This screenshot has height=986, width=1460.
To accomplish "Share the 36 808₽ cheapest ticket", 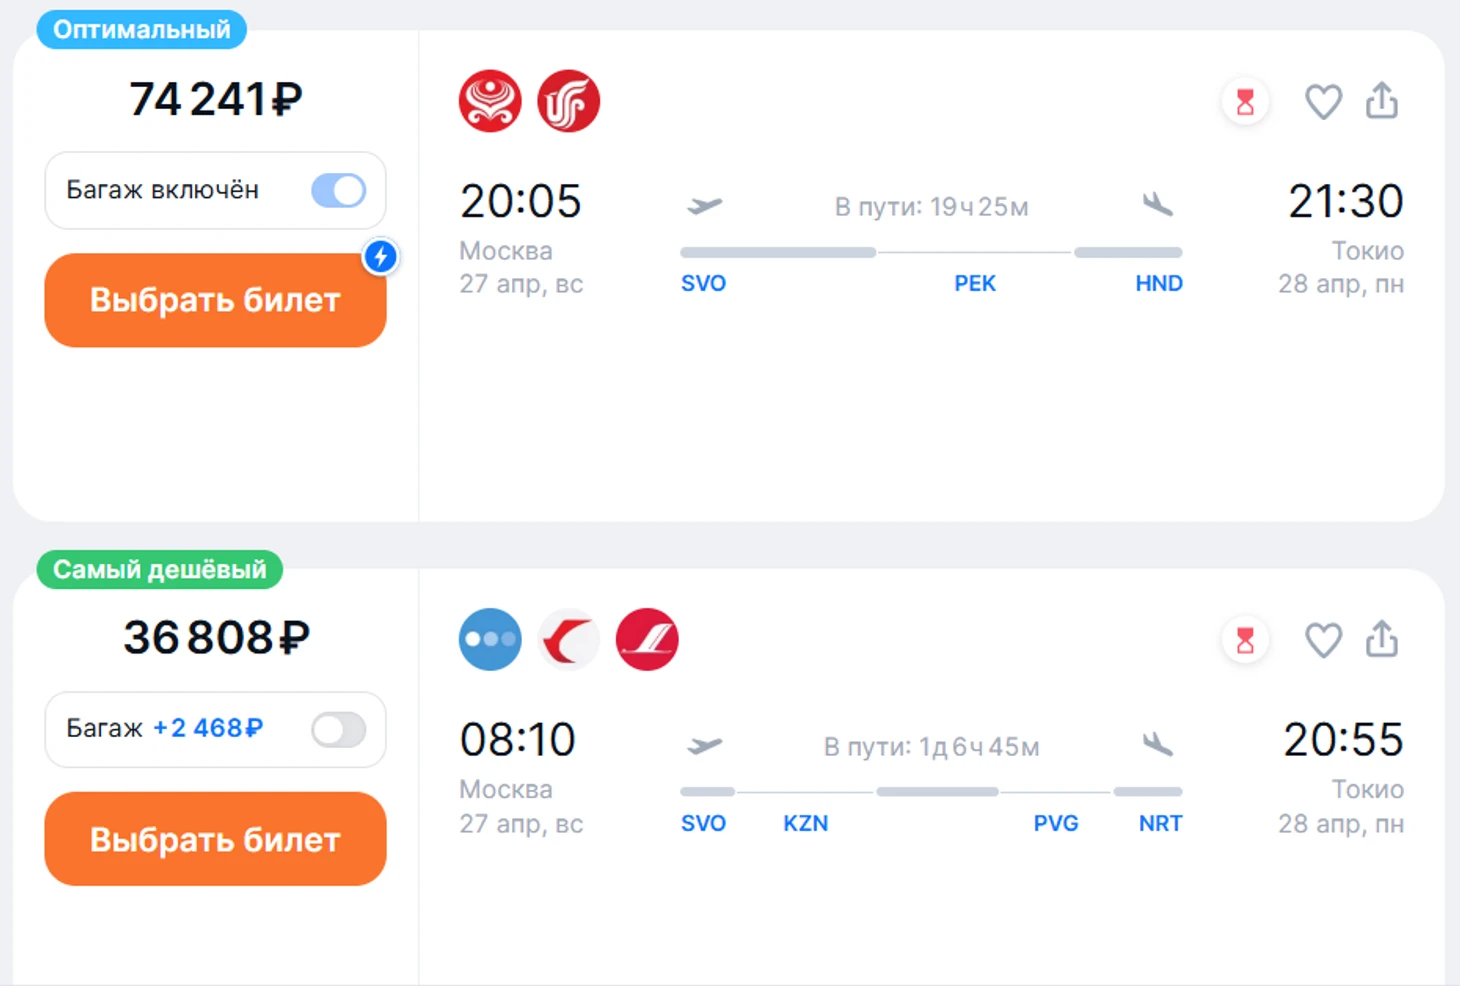I will click(1382, 639).
